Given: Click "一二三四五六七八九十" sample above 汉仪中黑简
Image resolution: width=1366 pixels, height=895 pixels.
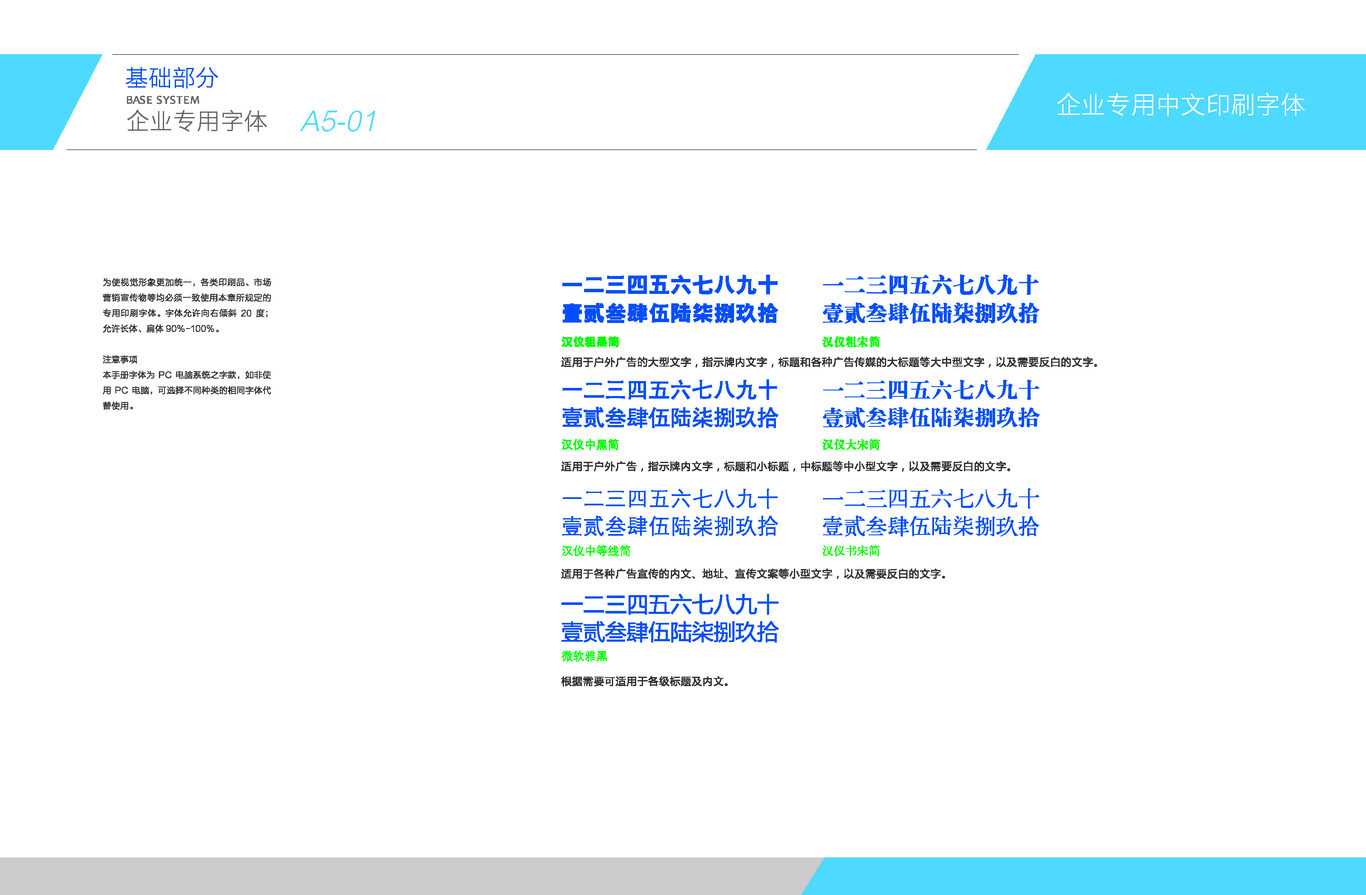Looking at the screenshot, I should point(670,390).
